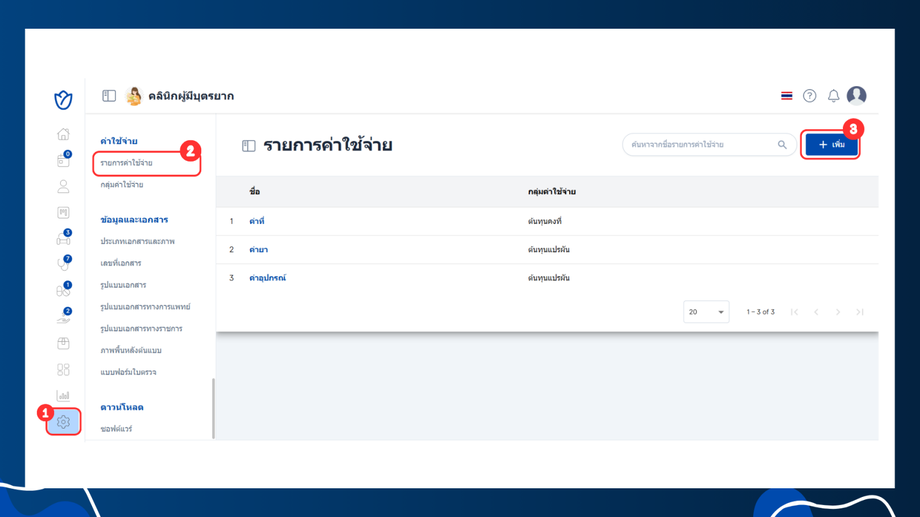
Task: Open the stethoscope icon with badge 7
Action: [63, 263]
